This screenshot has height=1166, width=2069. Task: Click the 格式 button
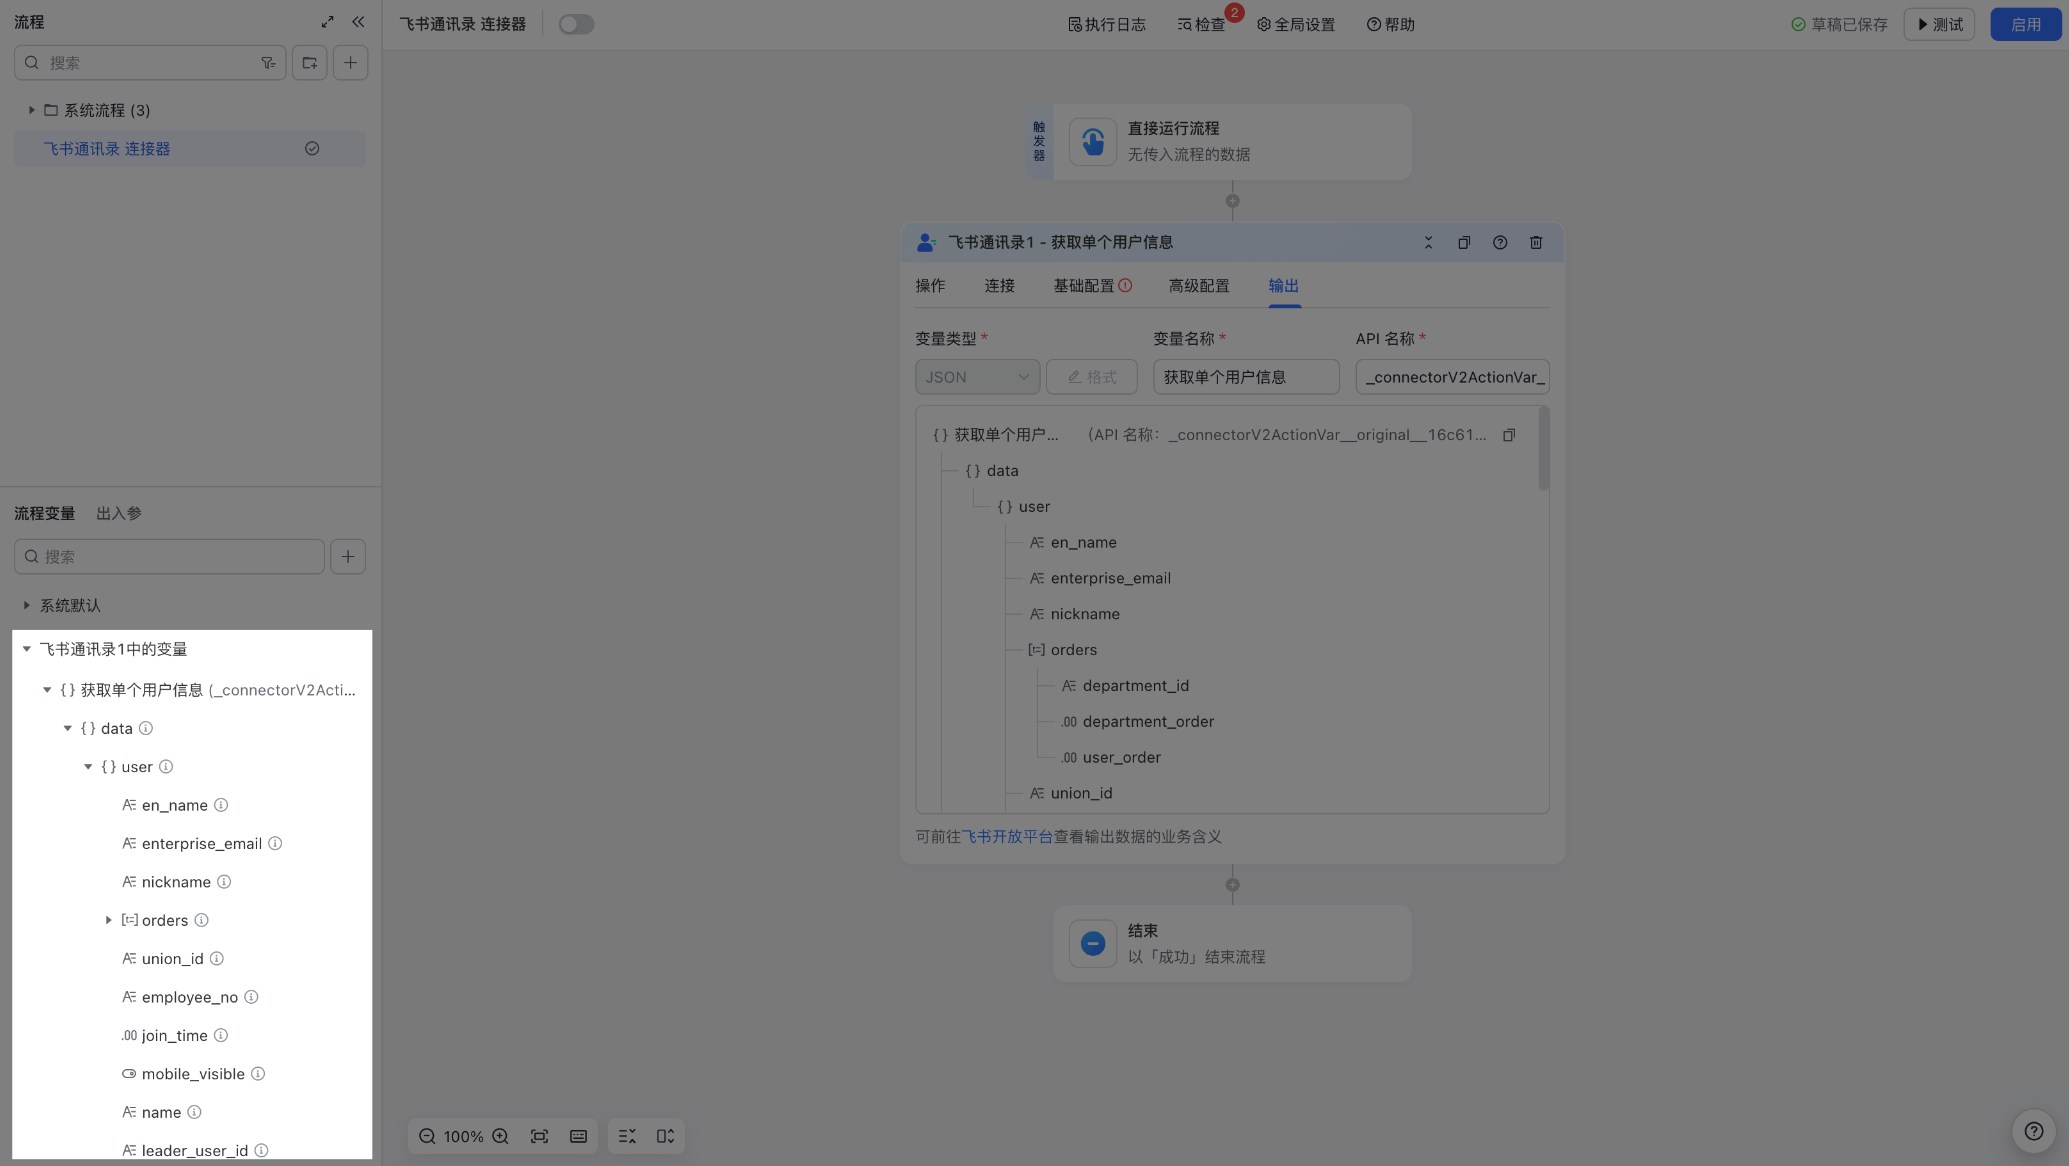[x=1091, y=377]
